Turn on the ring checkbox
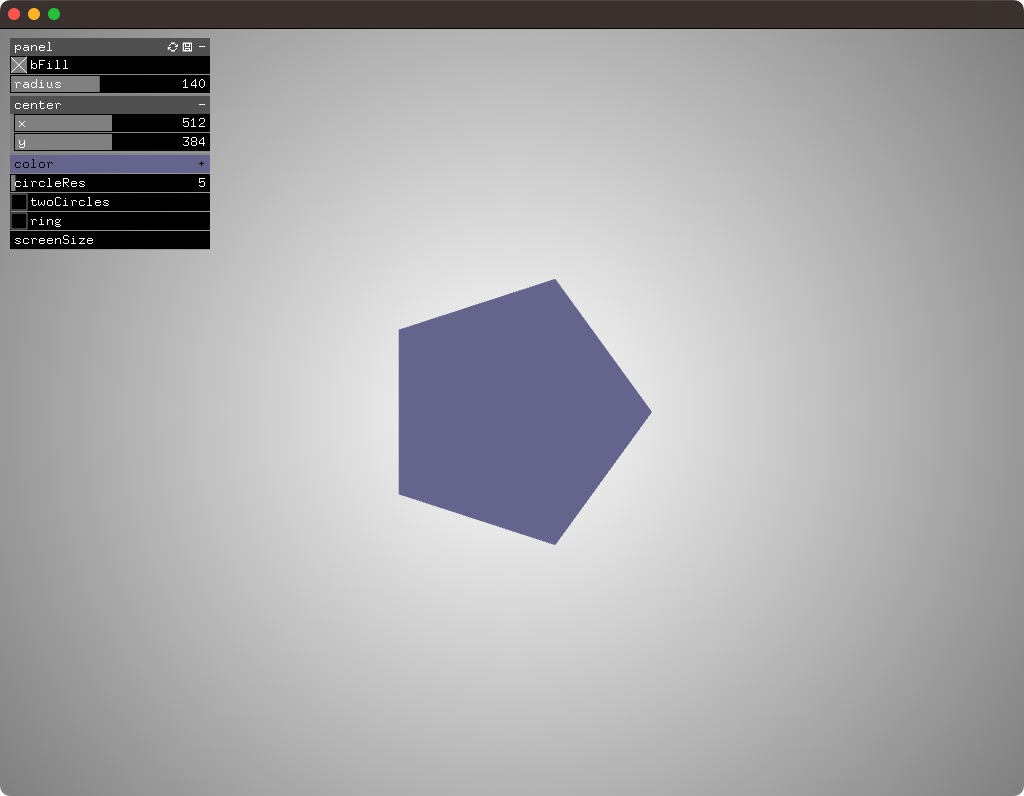 [19, 221]
